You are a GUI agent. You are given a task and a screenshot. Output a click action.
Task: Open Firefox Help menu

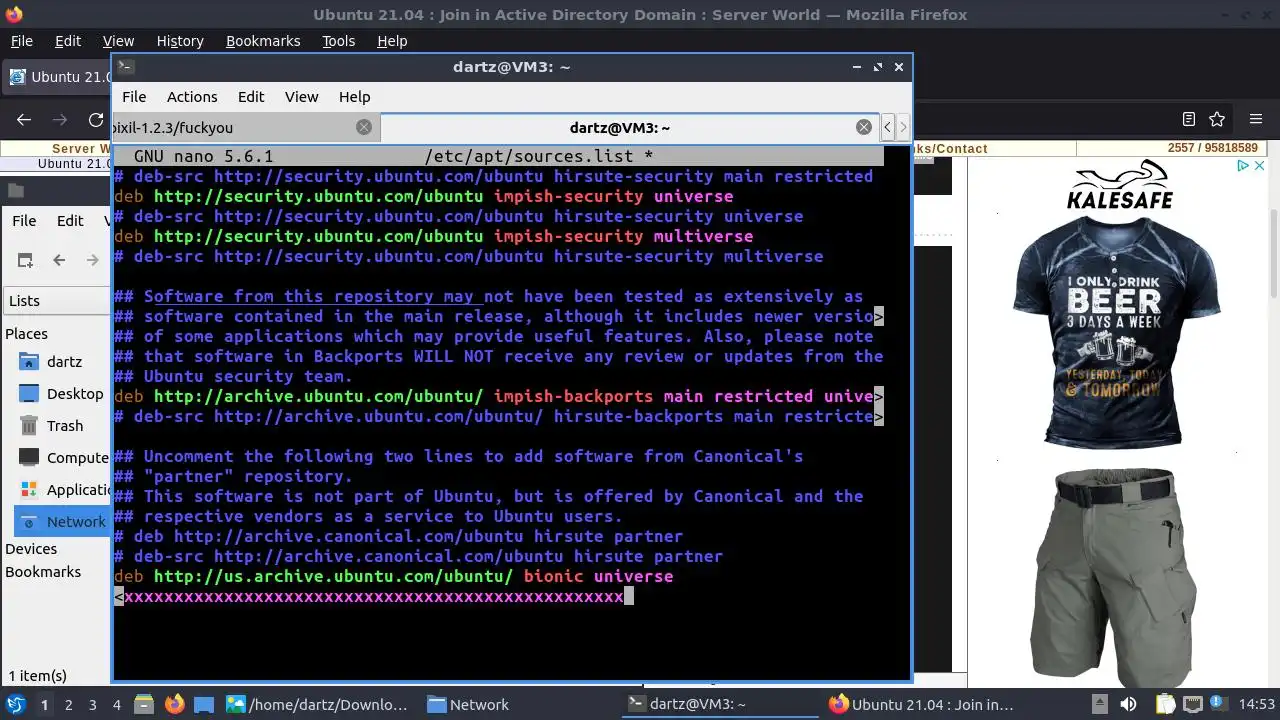[x=392, y=41]
